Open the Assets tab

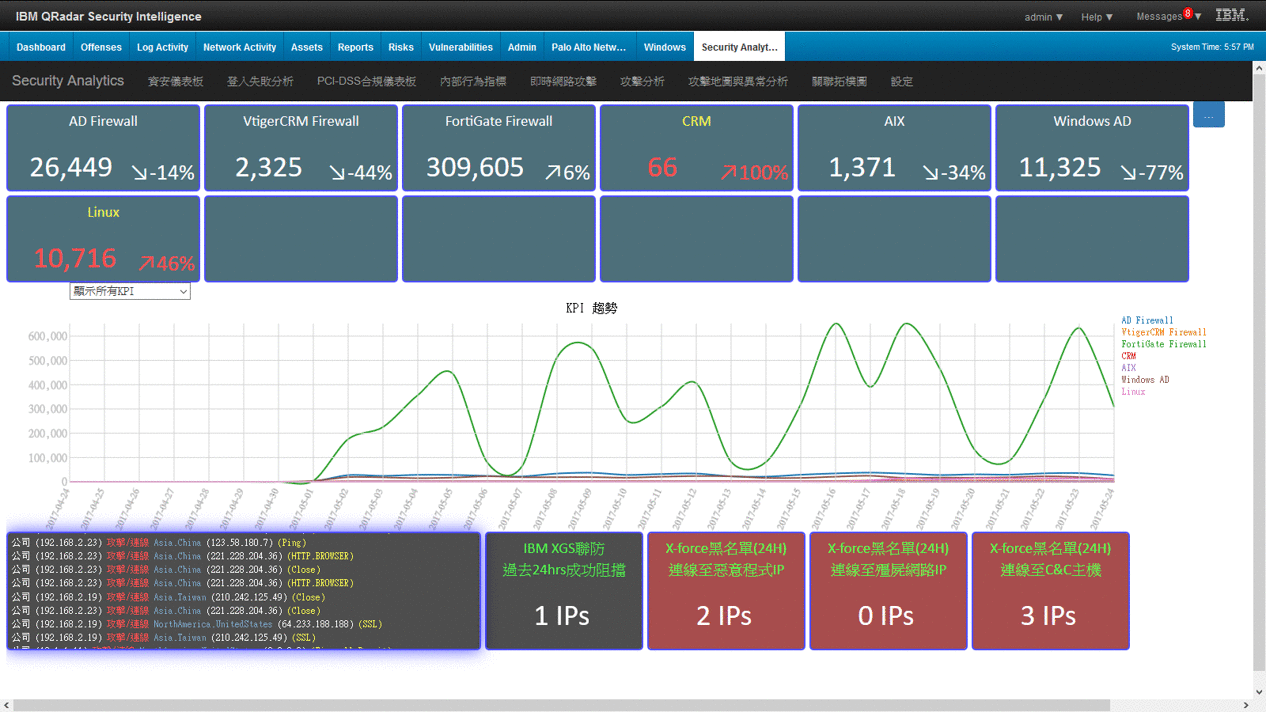pos(307,47)
